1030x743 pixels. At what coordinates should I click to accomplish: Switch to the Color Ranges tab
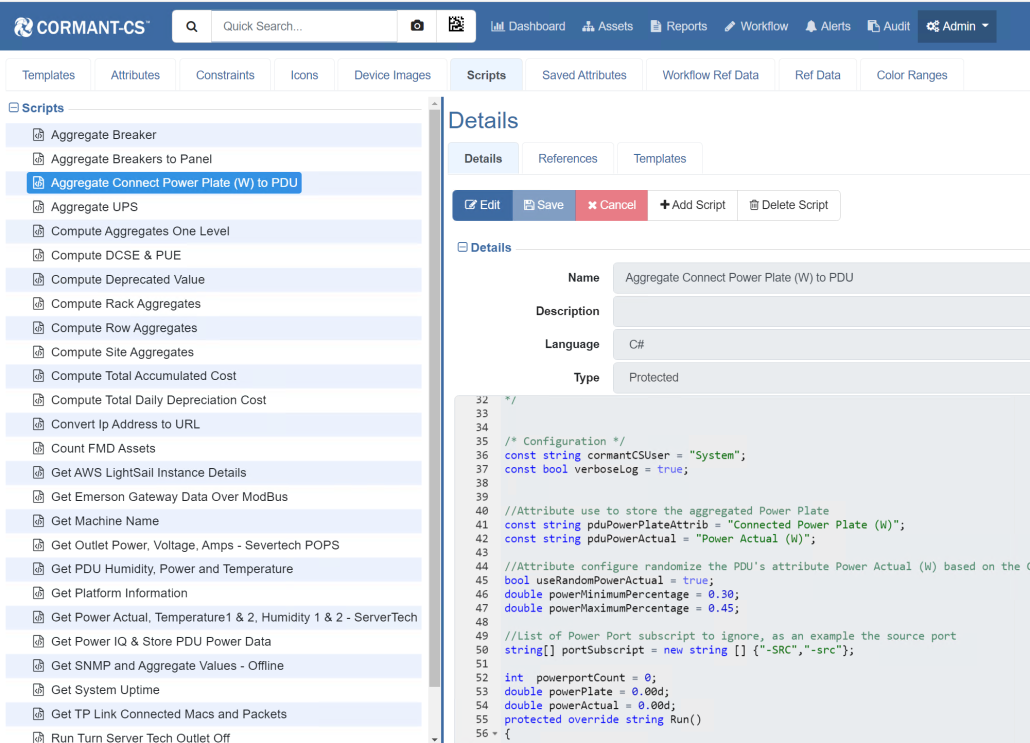point(911,75)
